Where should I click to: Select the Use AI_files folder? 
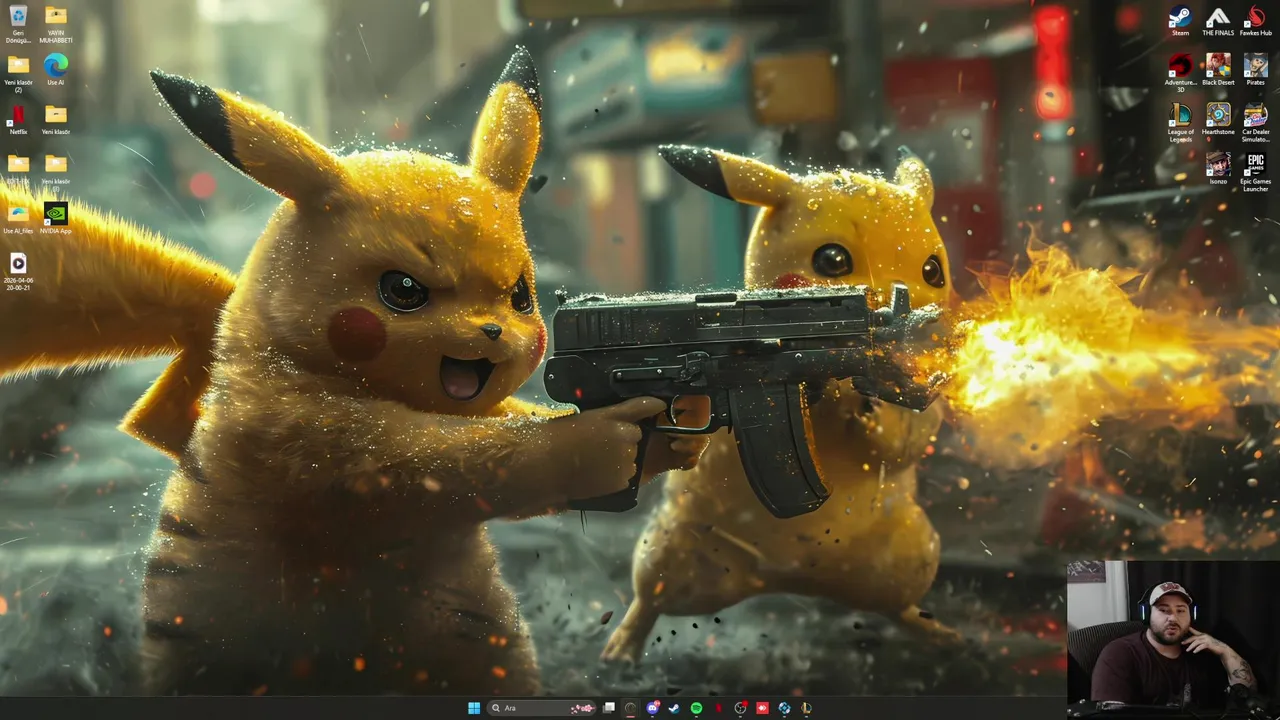(x=18, y=217)
